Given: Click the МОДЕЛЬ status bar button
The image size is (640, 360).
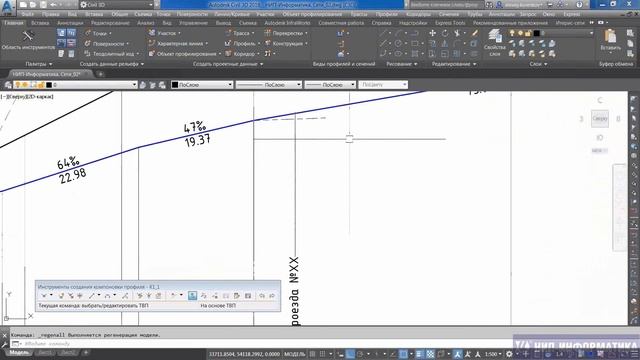Looking at the screenshot, I should click(x=295, y=354).
